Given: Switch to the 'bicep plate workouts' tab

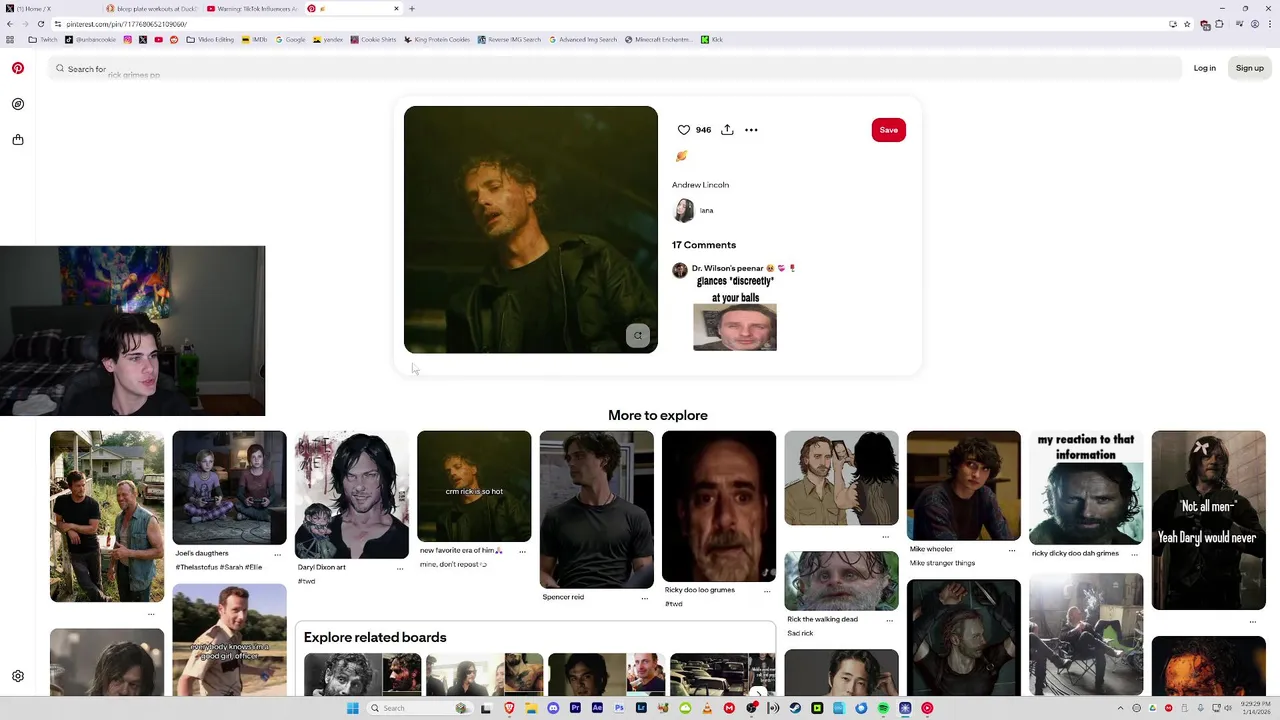Looking at the screenshot, I should (152, 9).
